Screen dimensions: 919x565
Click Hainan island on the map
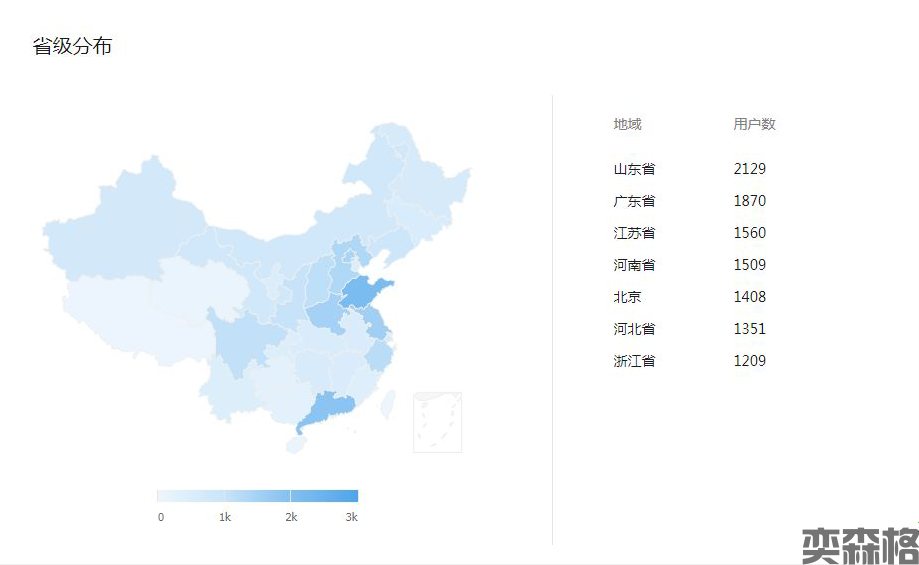294,443
